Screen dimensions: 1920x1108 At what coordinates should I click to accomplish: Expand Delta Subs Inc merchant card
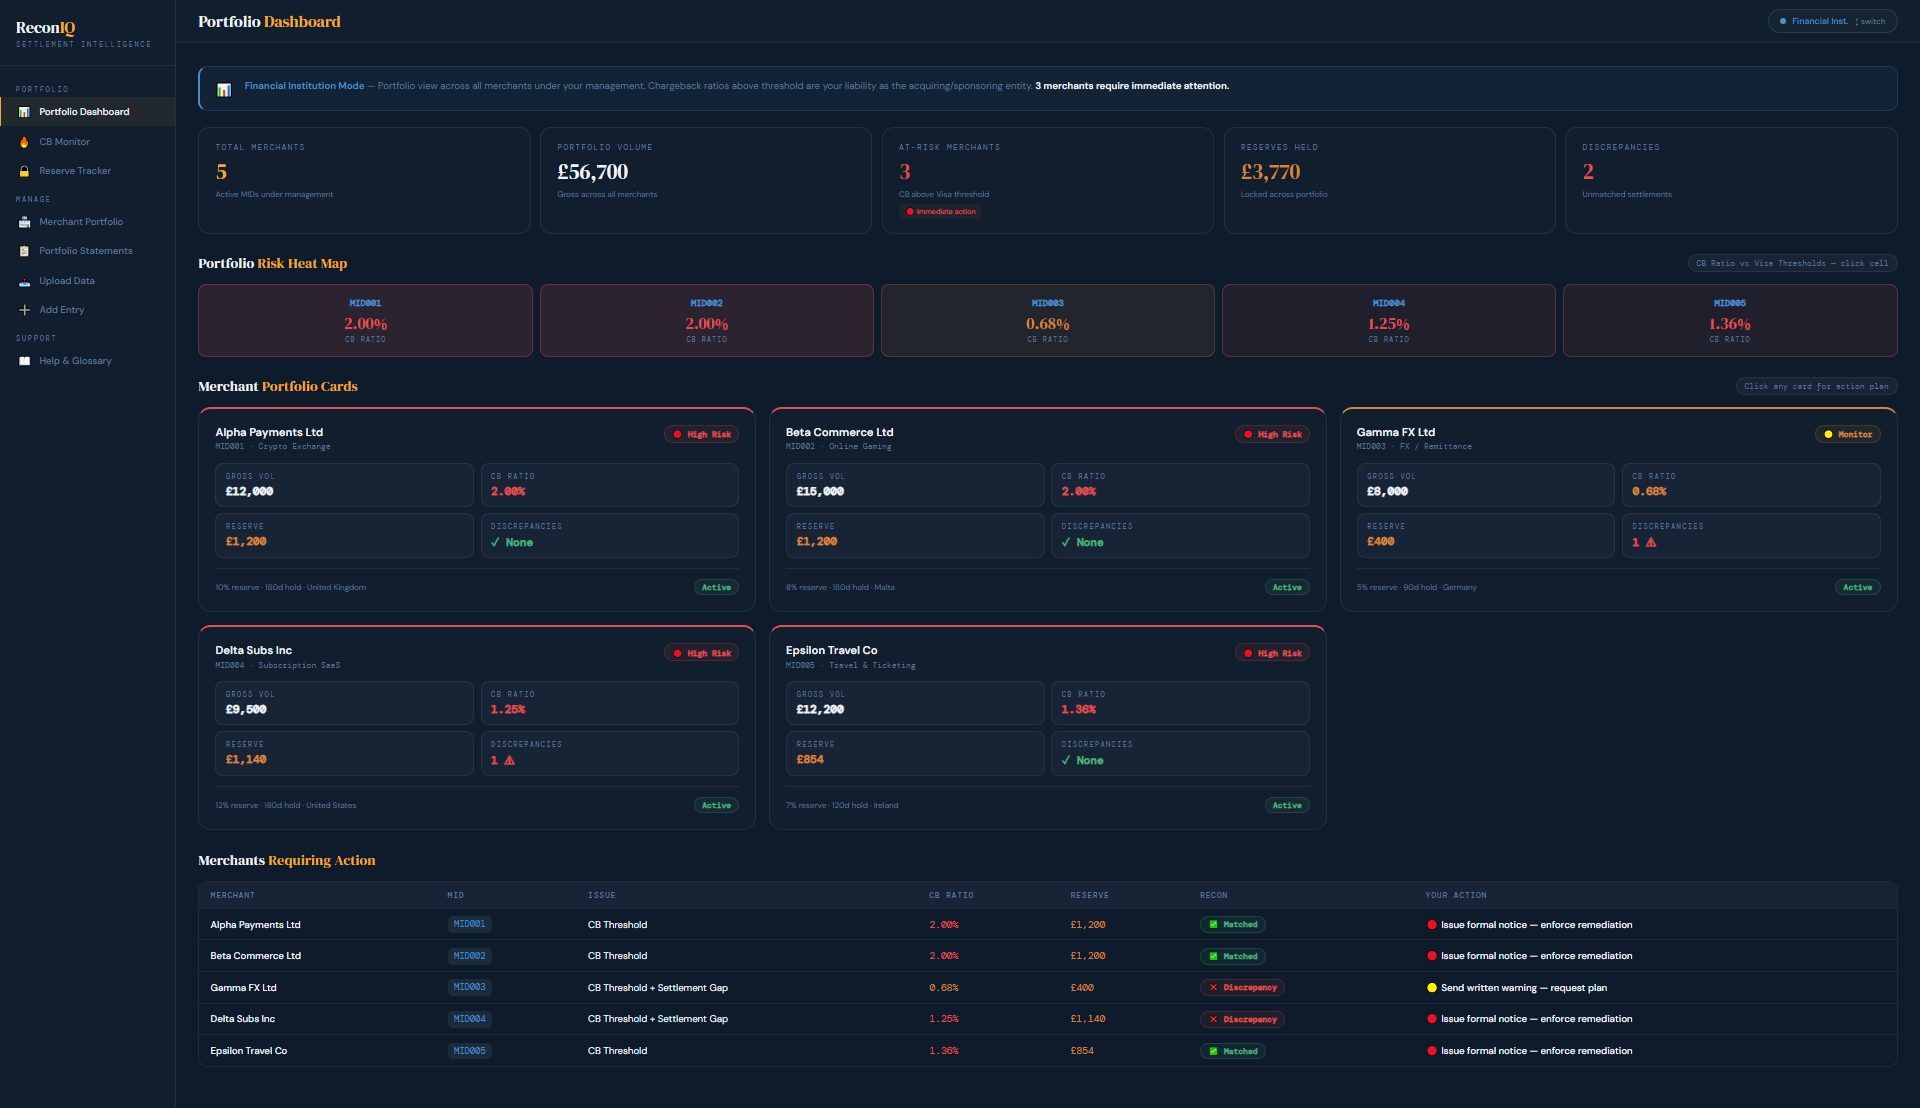click(476, 727)
